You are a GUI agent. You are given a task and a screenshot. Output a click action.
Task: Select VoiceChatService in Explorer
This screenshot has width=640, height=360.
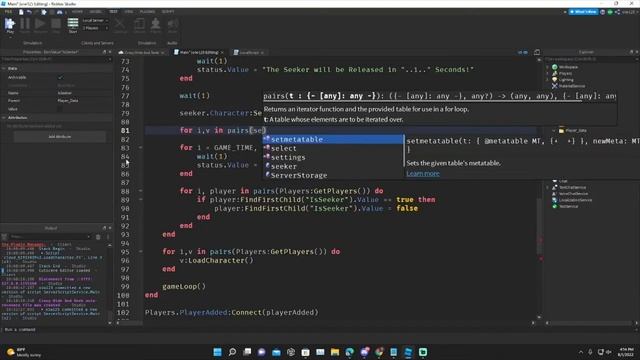coord(573,194)
